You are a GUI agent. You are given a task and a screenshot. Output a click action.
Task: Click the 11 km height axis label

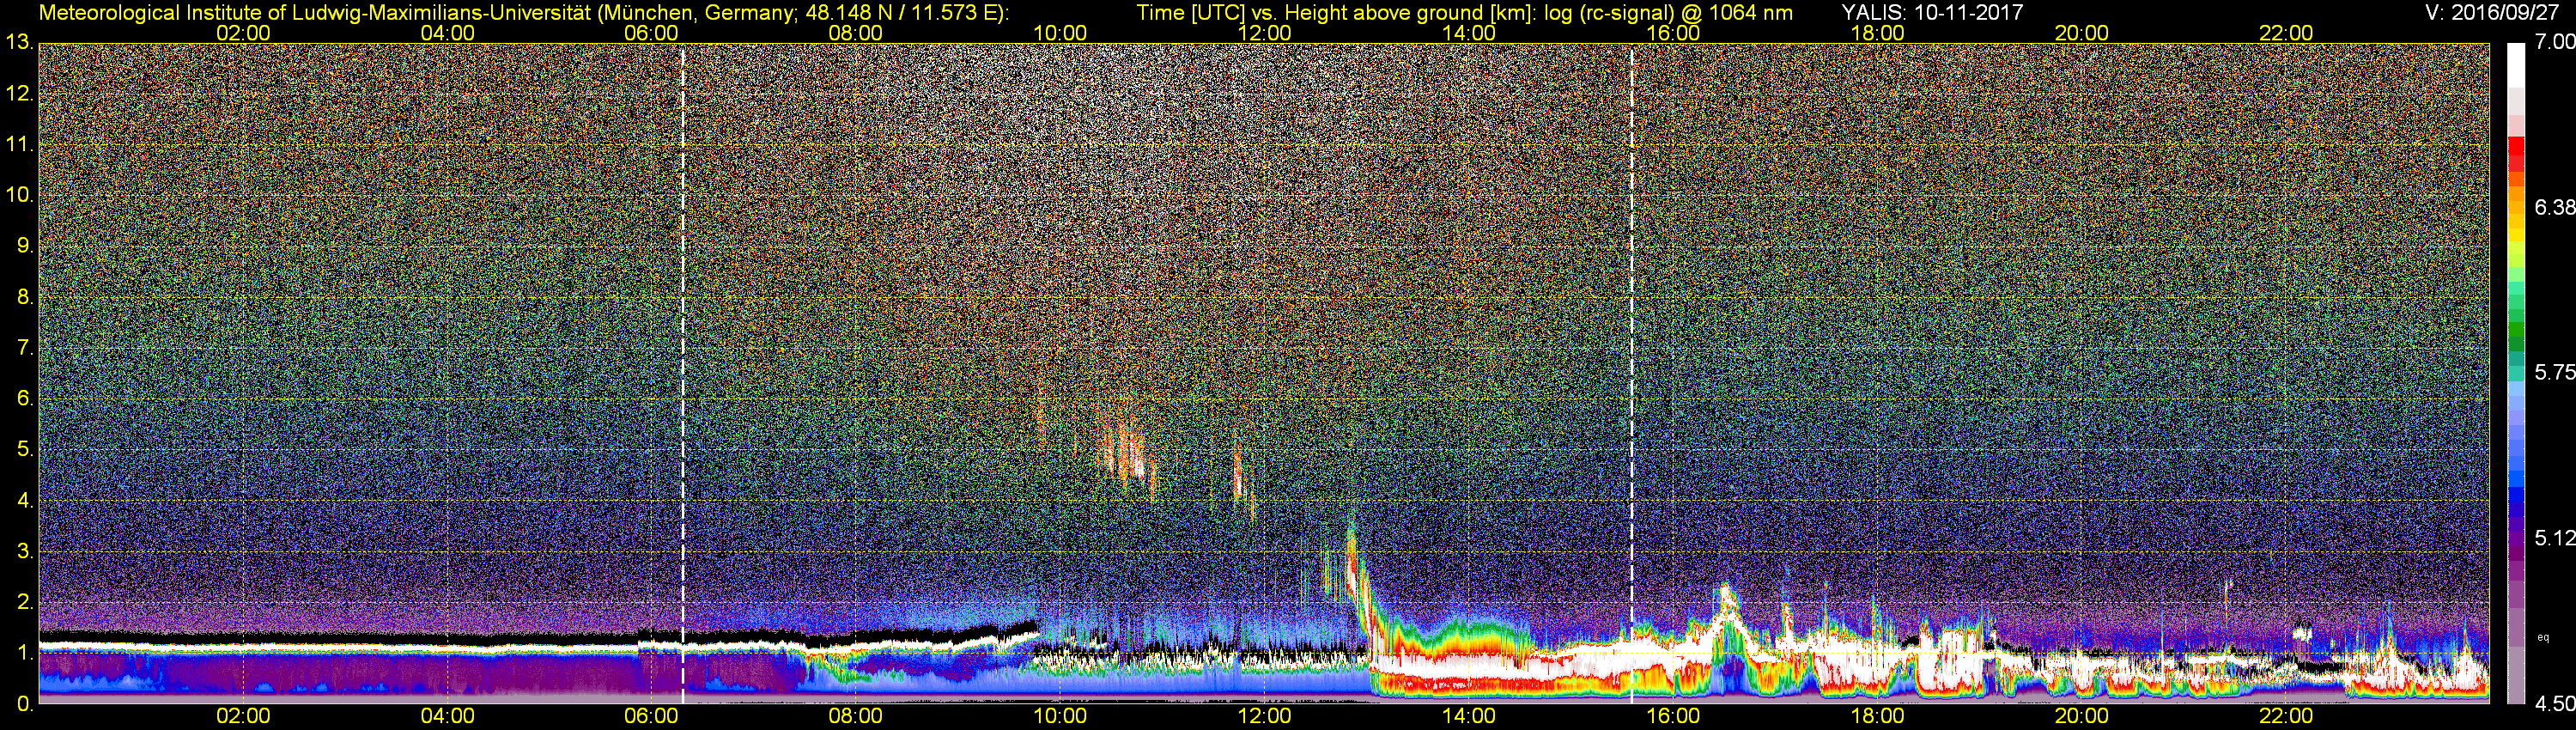coord(19,145)
